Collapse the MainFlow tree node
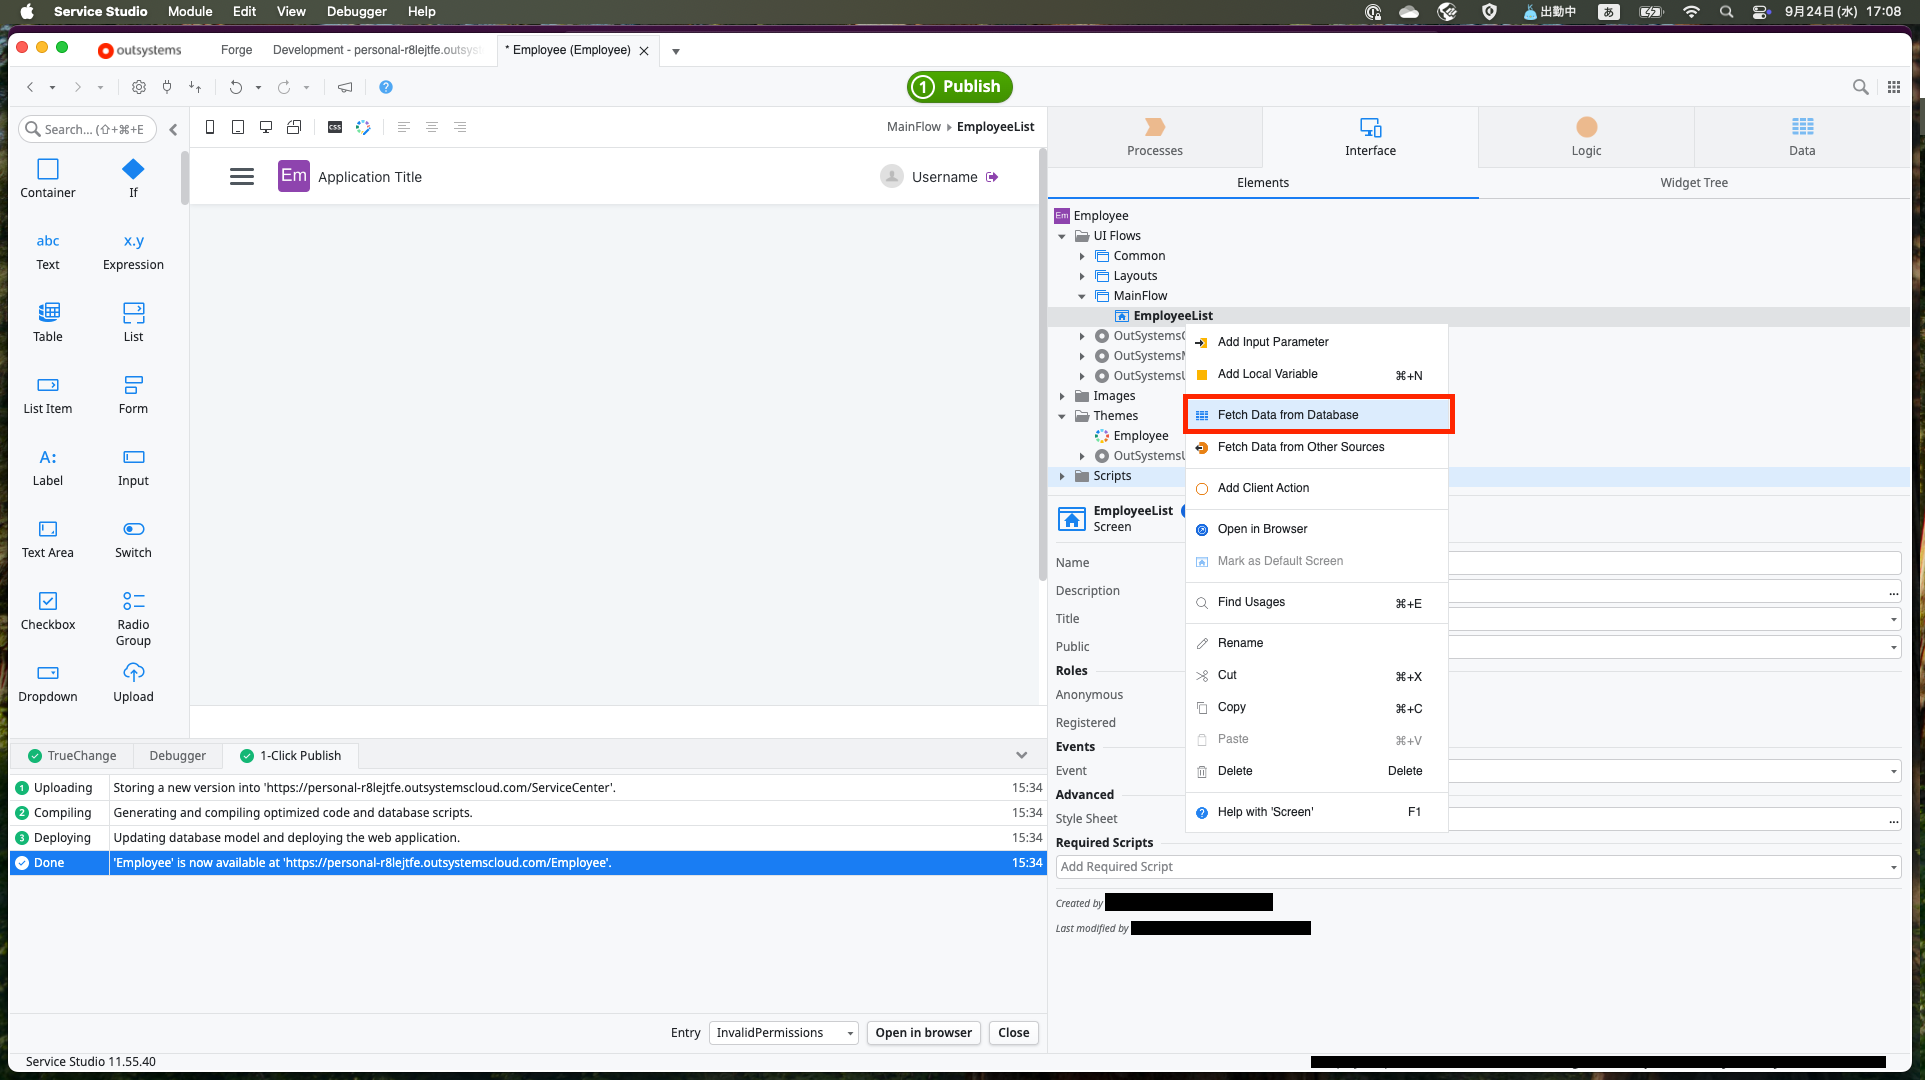 [1082, 296]
